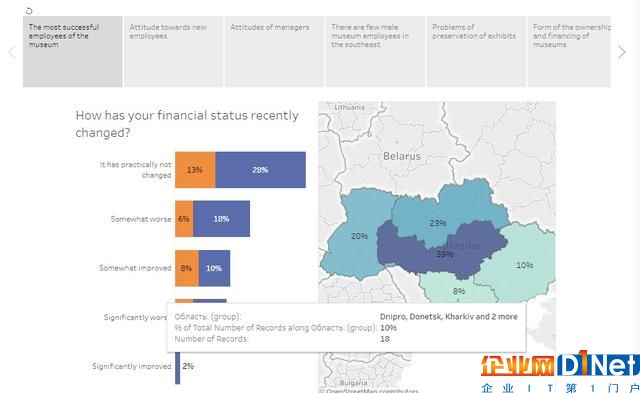Switch to 'Form of the ownership' tab
Image resolution: width=640 pixels, height=393 pixels.
point(569,51)
